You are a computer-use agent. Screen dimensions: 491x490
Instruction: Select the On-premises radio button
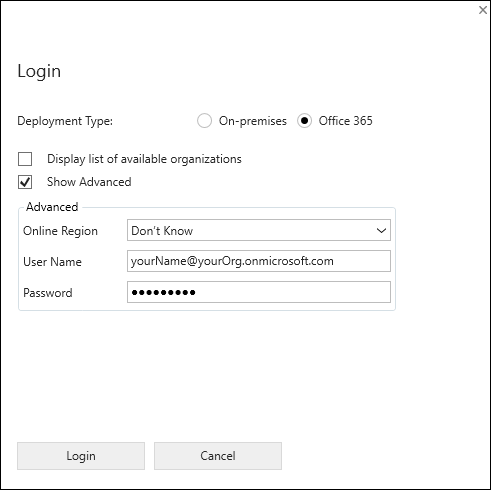(204, 121)
